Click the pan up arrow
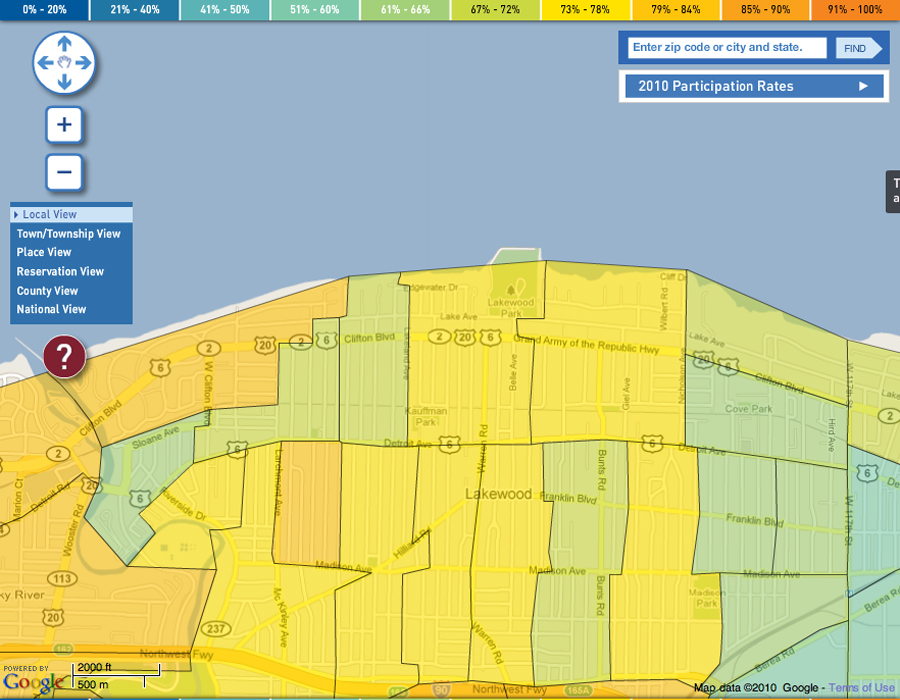 pyautogui.click(x=64, y=43)
